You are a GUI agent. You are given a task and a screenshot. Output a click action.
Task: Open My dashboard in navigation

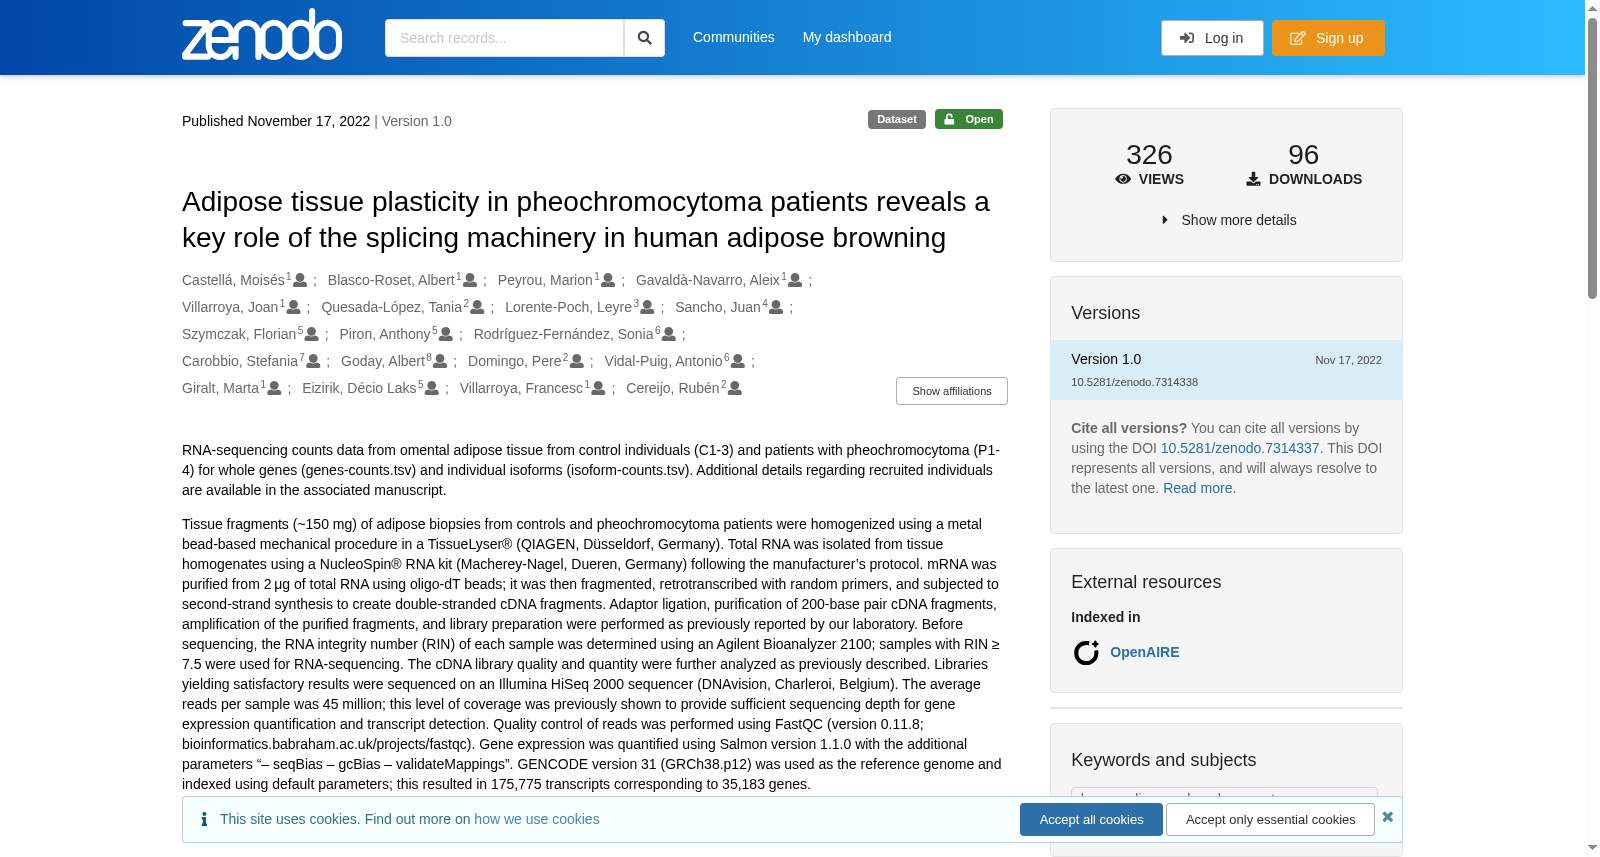tap(847, 37)
